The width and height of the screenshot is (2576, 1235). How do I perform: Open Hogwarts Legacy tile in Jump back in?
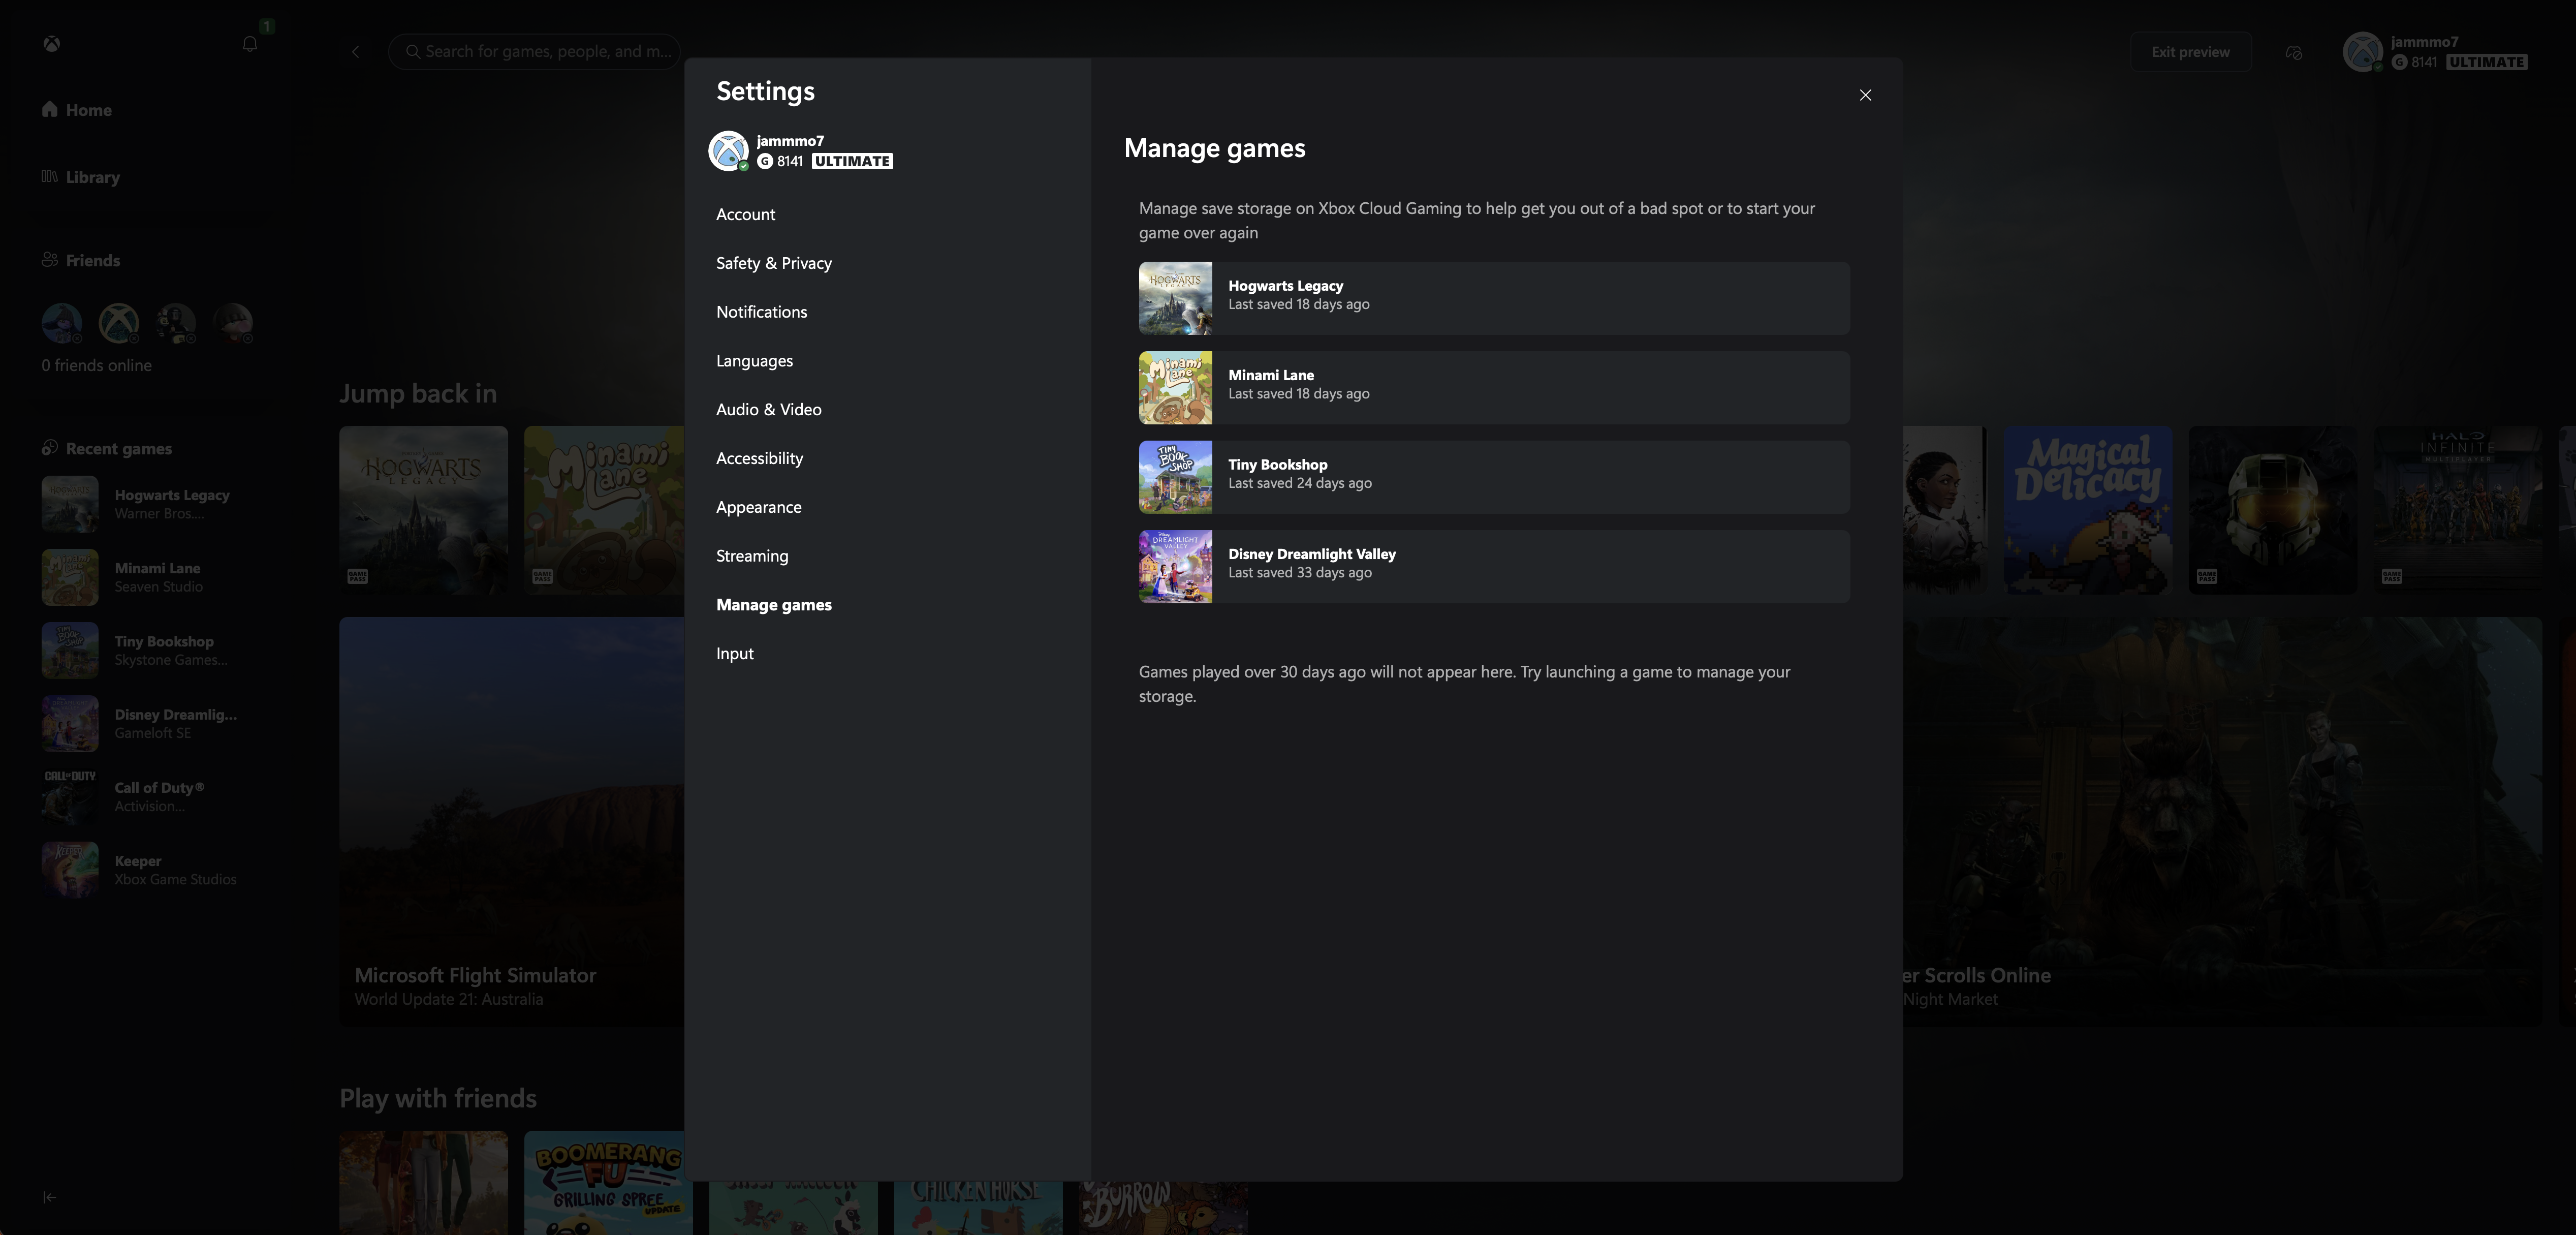423,510
